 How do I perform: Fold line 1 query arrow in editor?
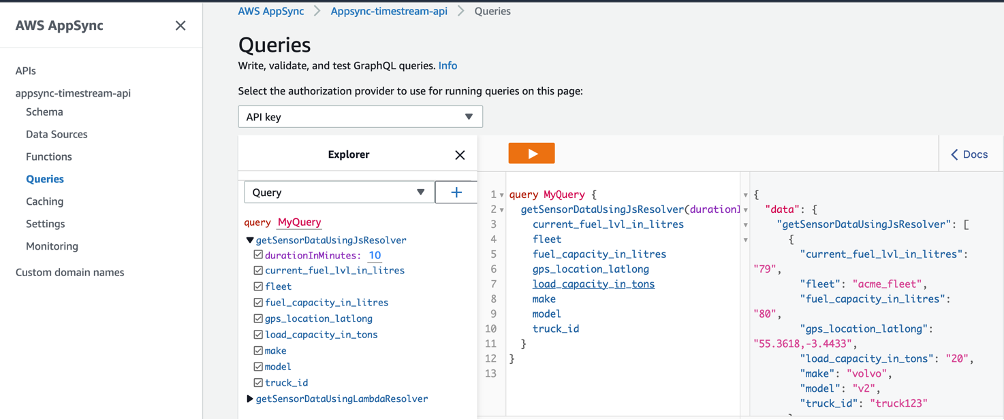(501, 195)
